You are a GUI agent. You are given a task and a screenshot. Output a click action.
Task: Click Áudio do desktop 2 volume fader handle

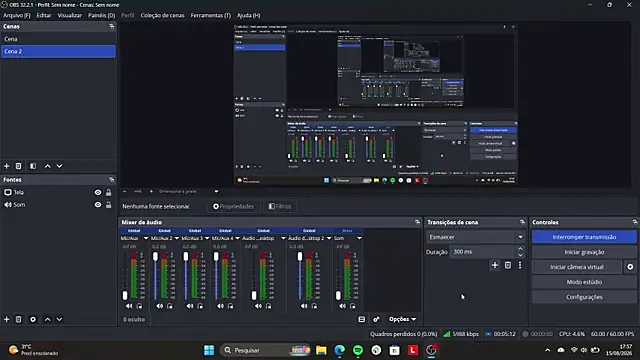pos(300,256)
